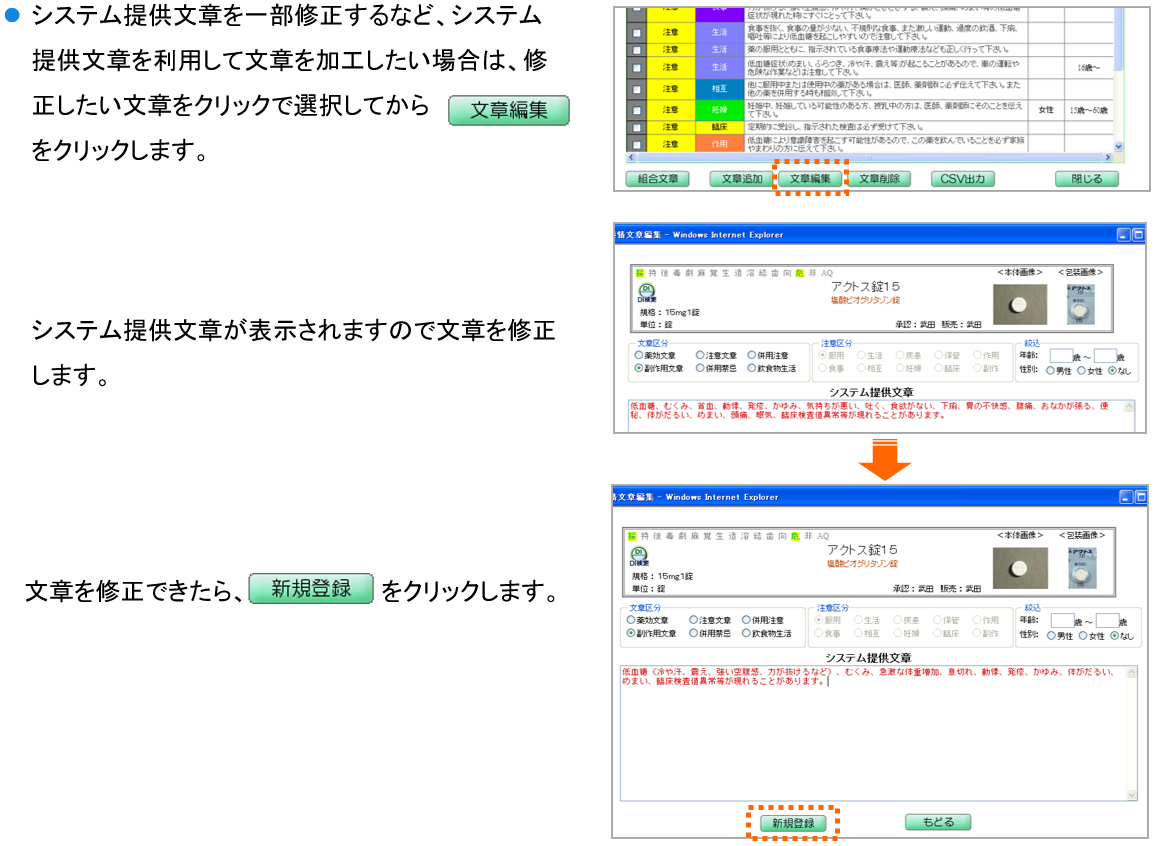Click 文章編集 button next to 文章追加
The height and width of the screenshot is (846, 1158).
point(810,179)
